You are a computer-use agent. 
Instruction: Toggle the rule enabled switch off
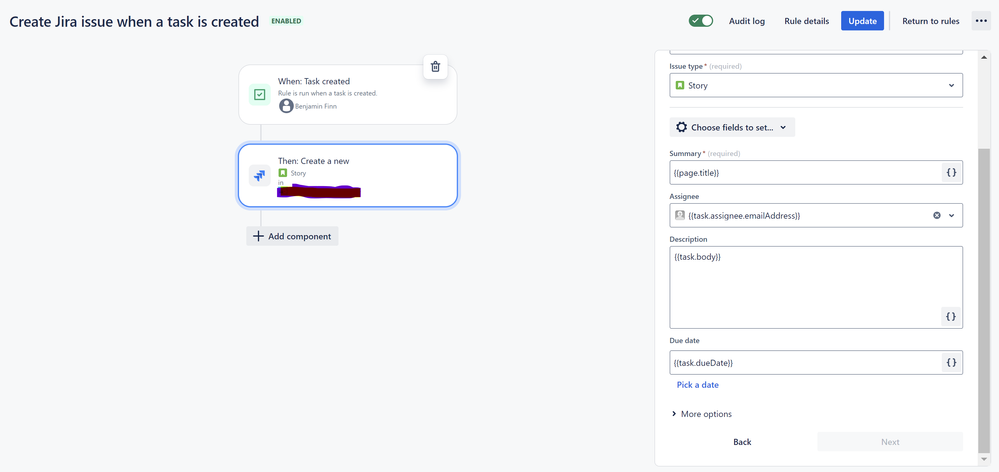(x=701, y=21)
